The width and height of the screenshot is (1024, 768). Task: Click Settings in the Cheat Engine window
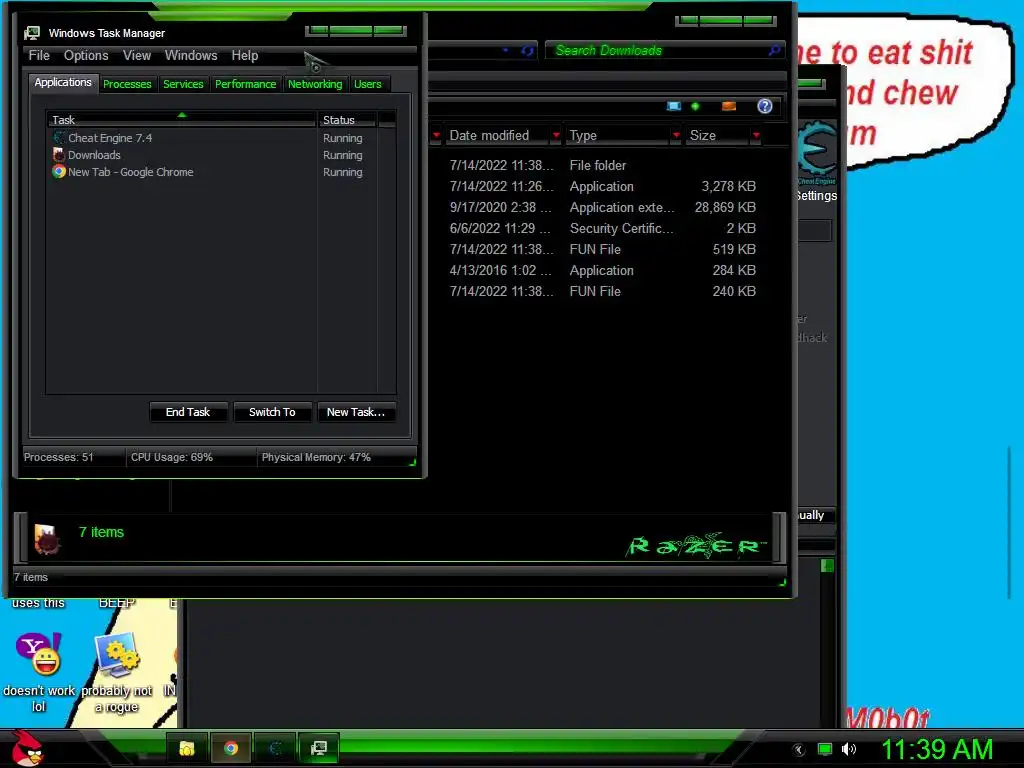tap(816, 195)
